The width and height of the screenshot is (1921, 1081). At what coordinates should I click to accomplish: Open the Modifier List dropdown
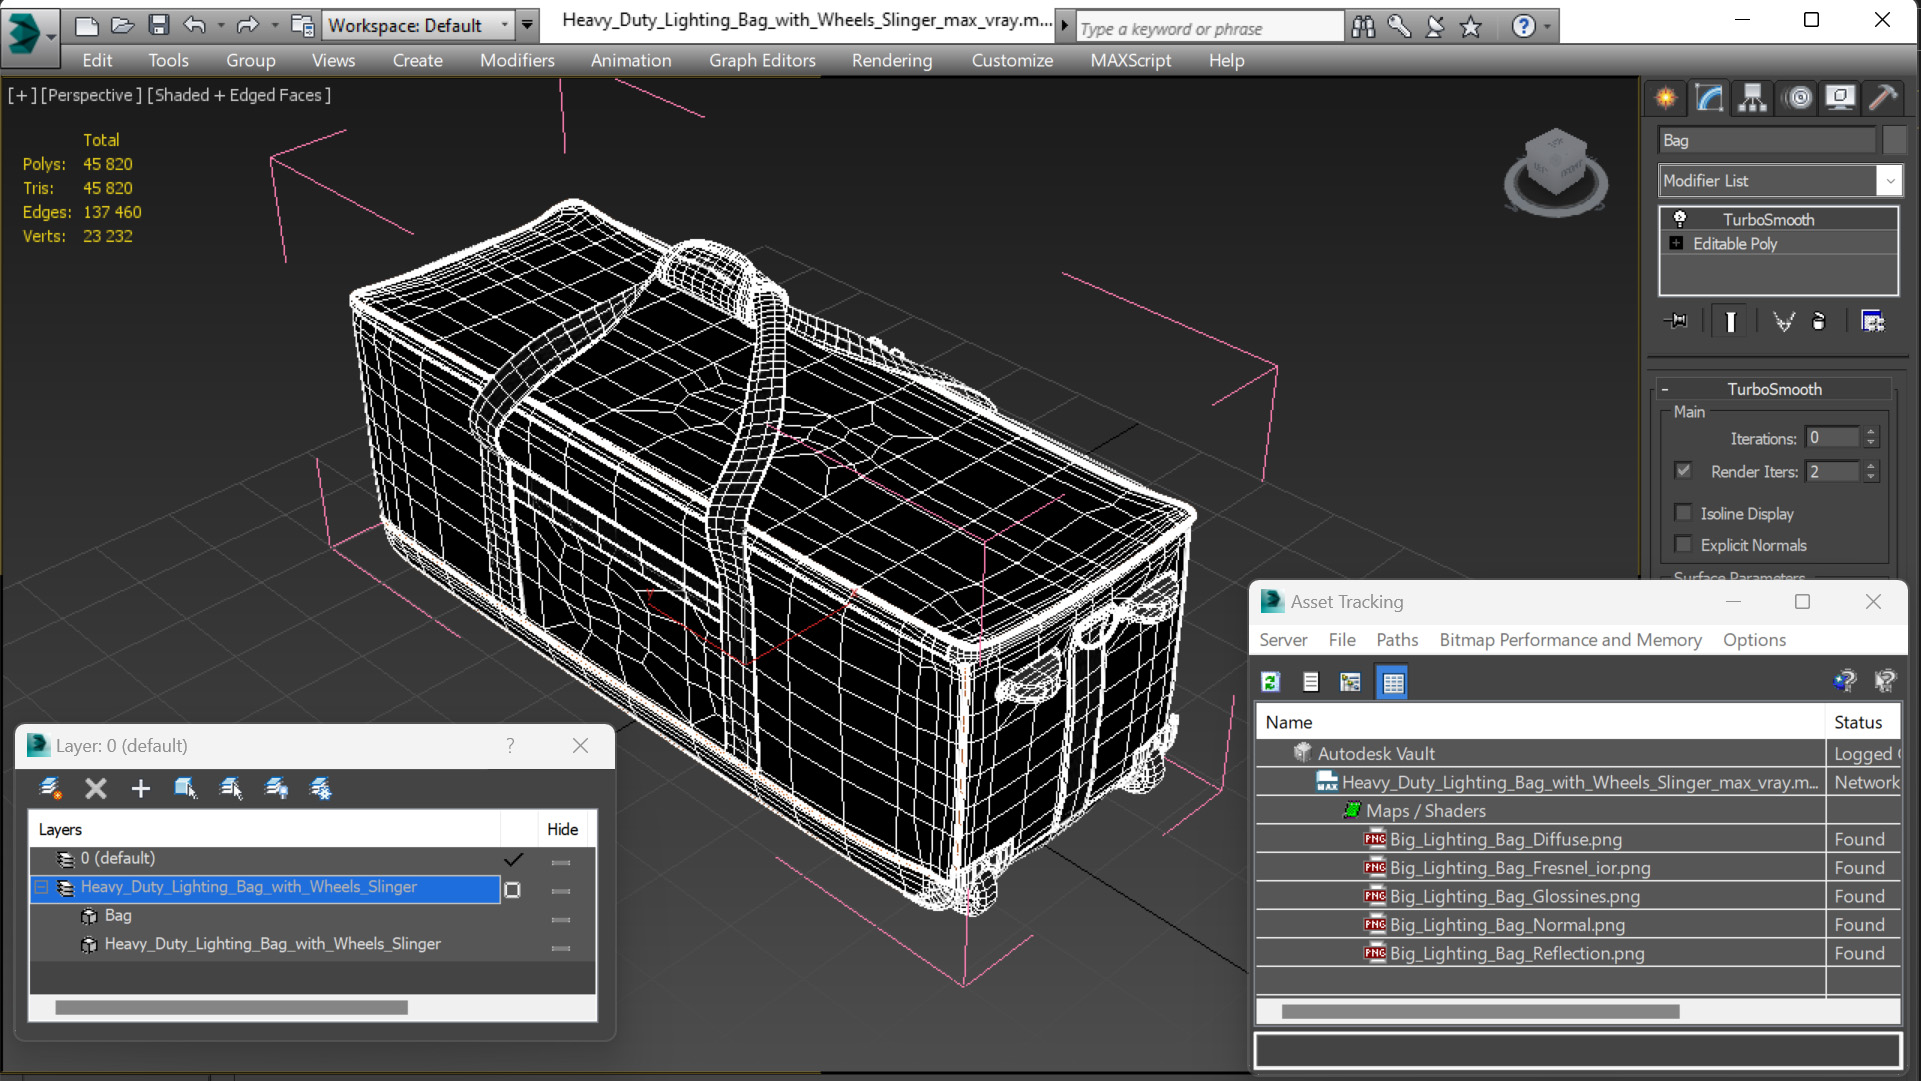tap(1889, 181)
